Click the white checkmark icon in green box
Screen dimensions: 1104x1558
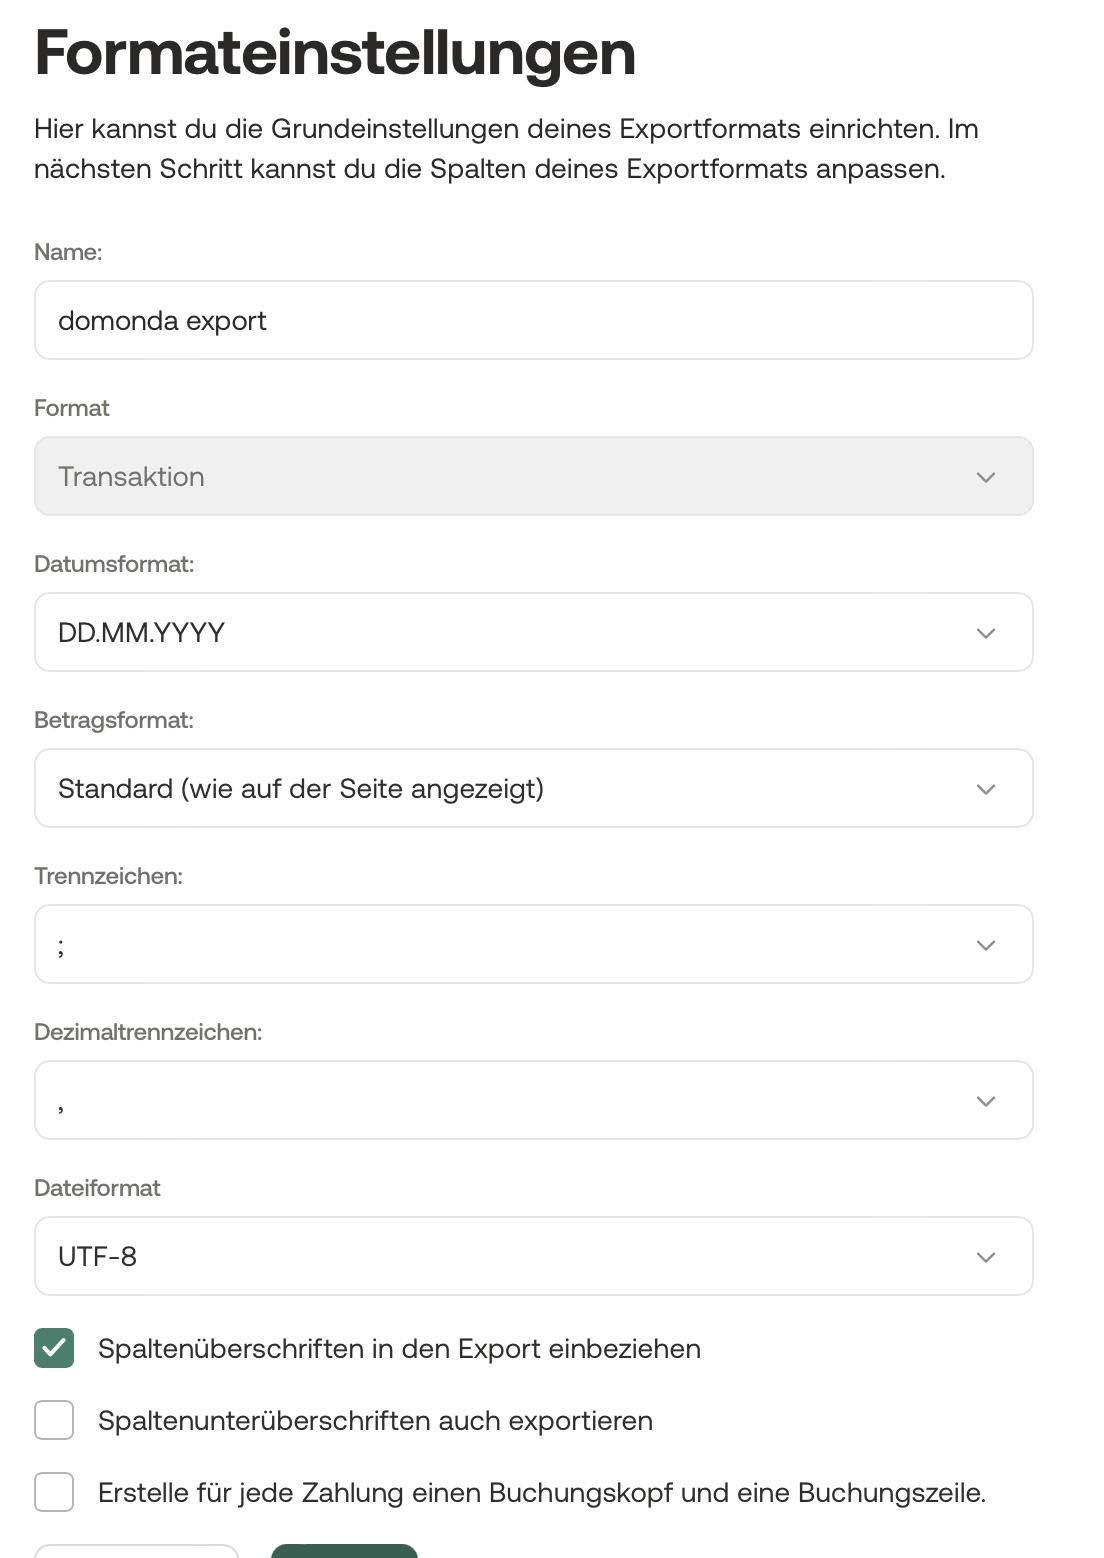tap(54, 1348)
